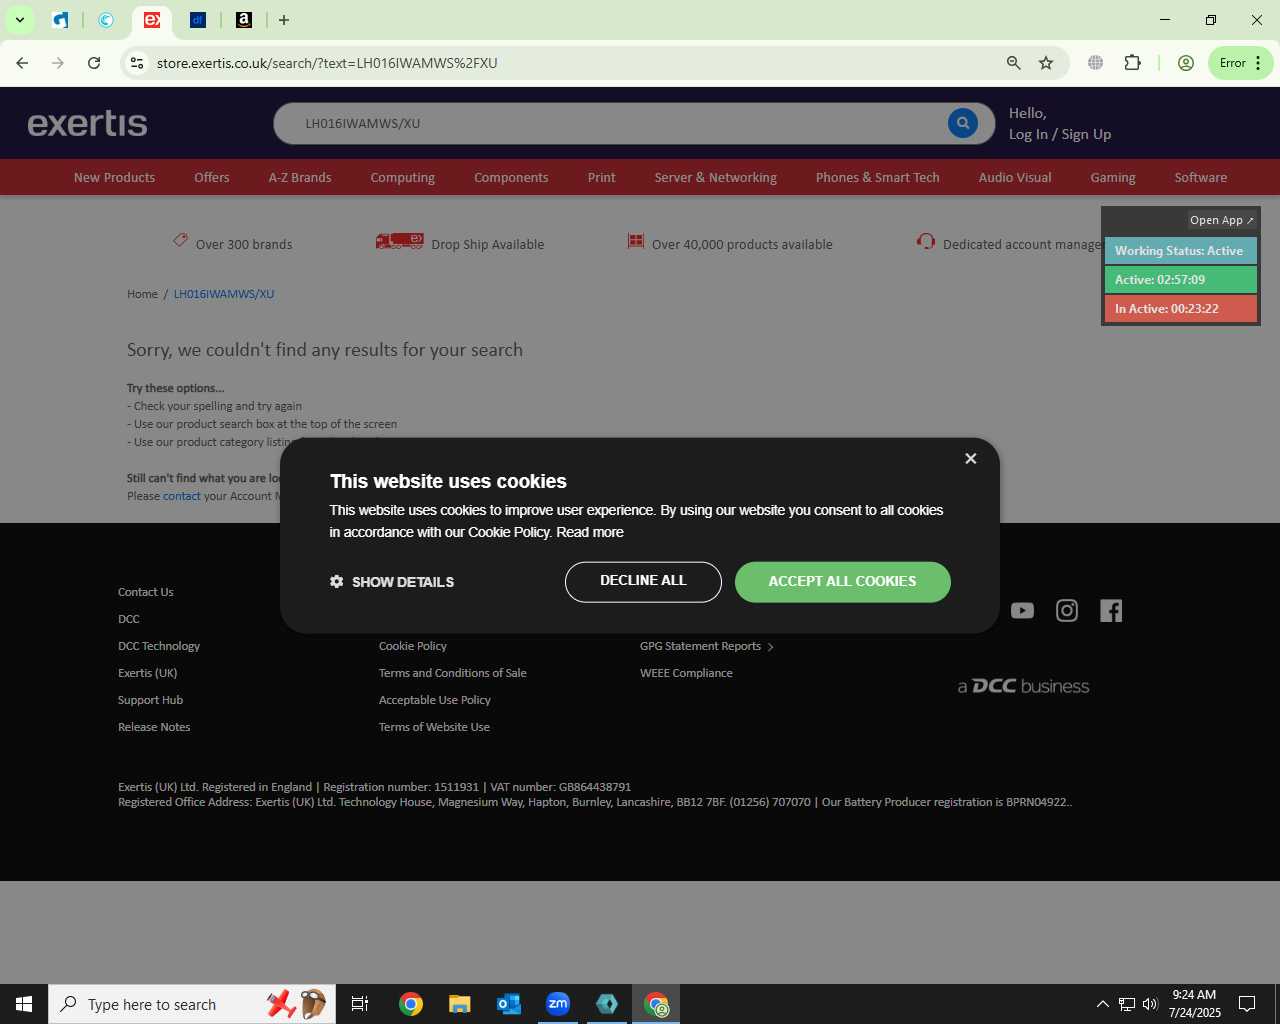
Task: Open the Server & Networking menu
Action: click(715, 177)
